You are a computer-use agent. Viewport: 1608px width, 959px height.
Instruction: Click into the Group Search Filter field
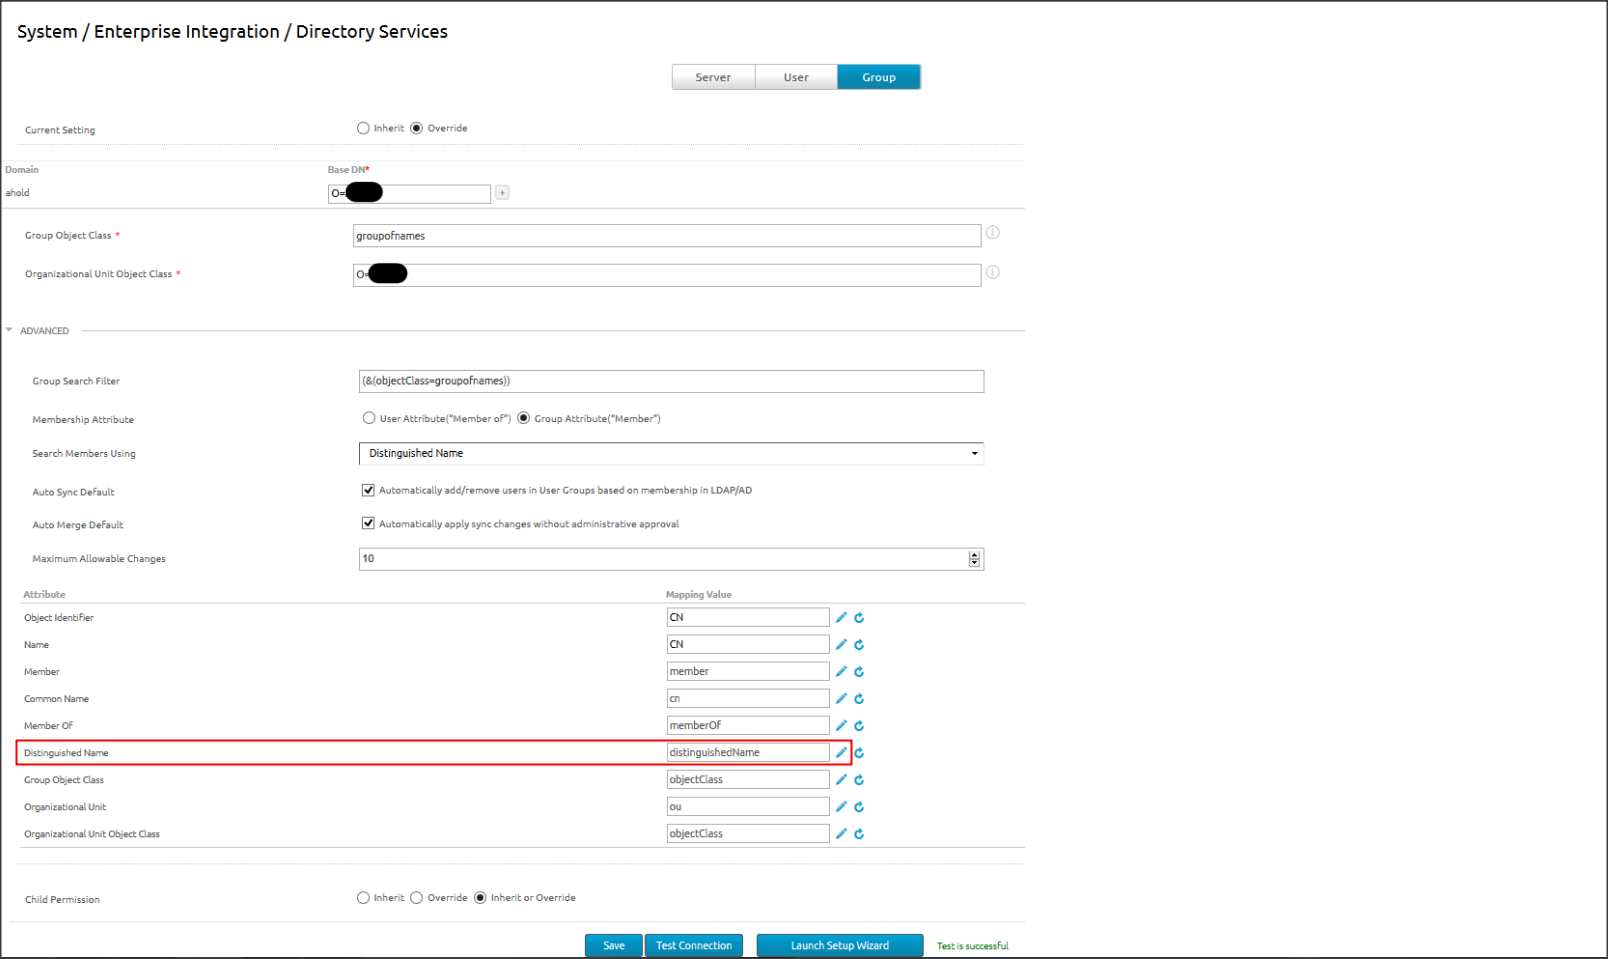(x=670, y=381)
